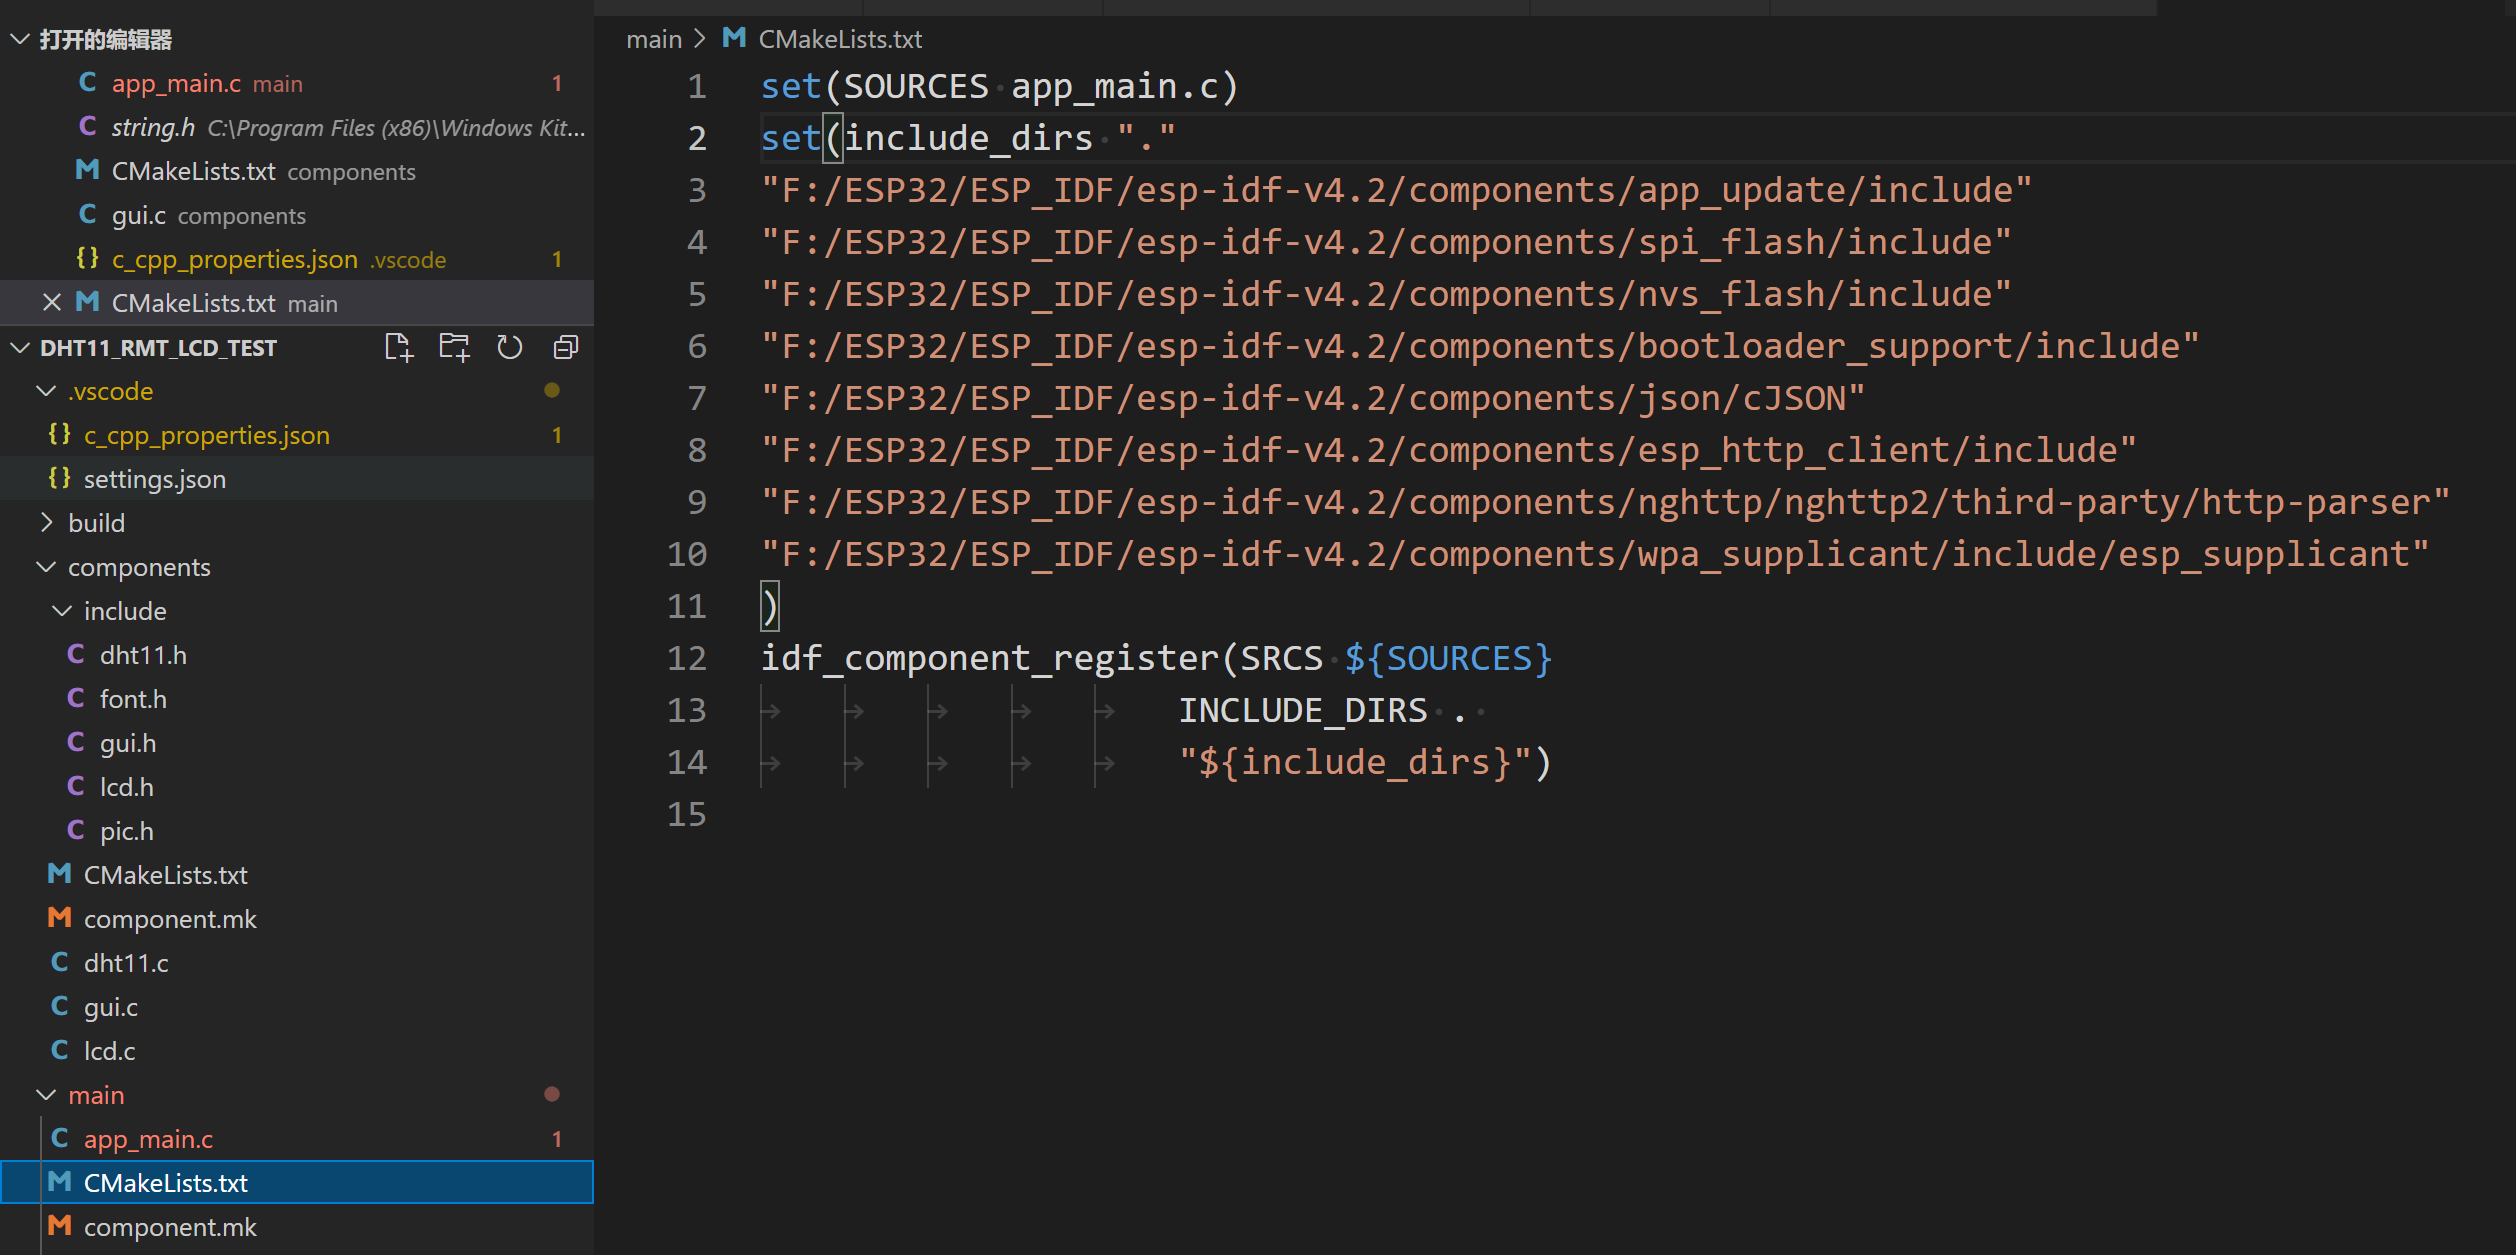Viewport: 2516px width, 1255px height.
Task: Click the M icon of selected CMakeLists.txt
Action: coord(60,1183)
